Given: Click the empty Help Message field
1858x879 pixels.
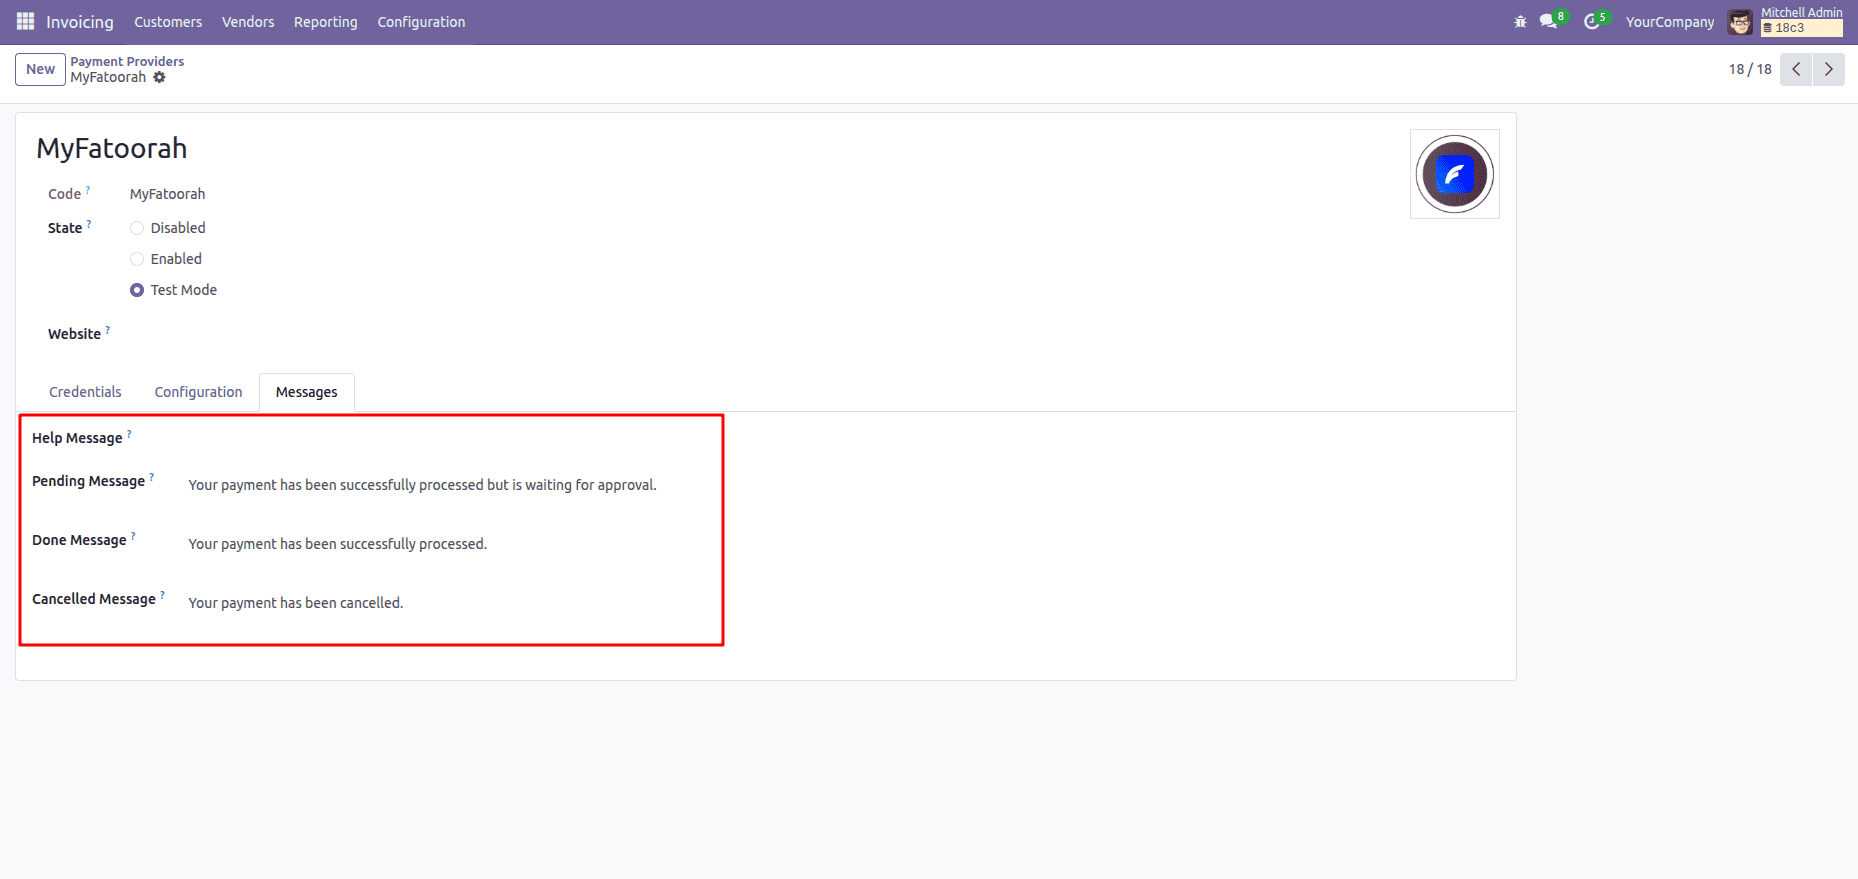Looking at the screenshot, I should 450,440.
